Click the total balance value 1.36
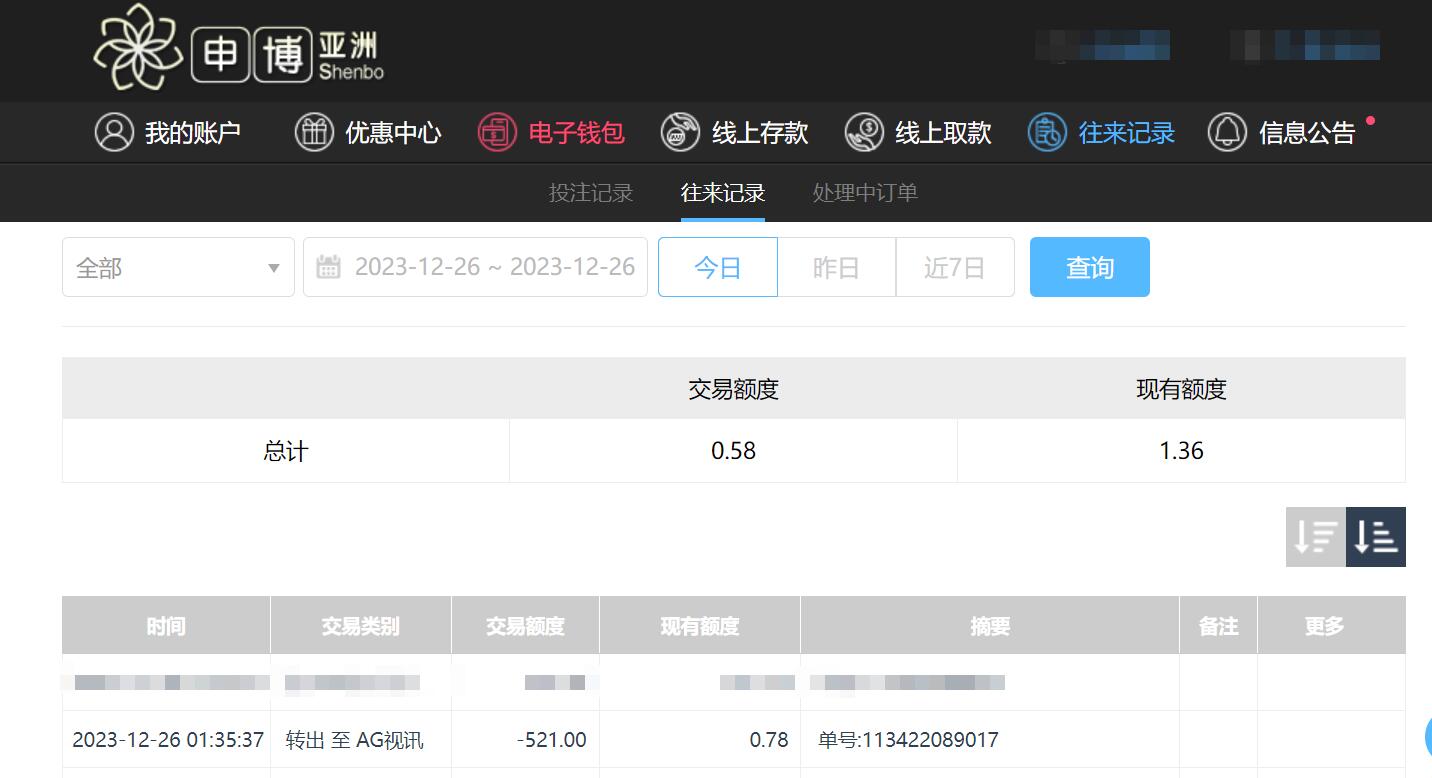Image resolution: width=1432 pixels, height=778 pixels. click(x=1181, y=451)
